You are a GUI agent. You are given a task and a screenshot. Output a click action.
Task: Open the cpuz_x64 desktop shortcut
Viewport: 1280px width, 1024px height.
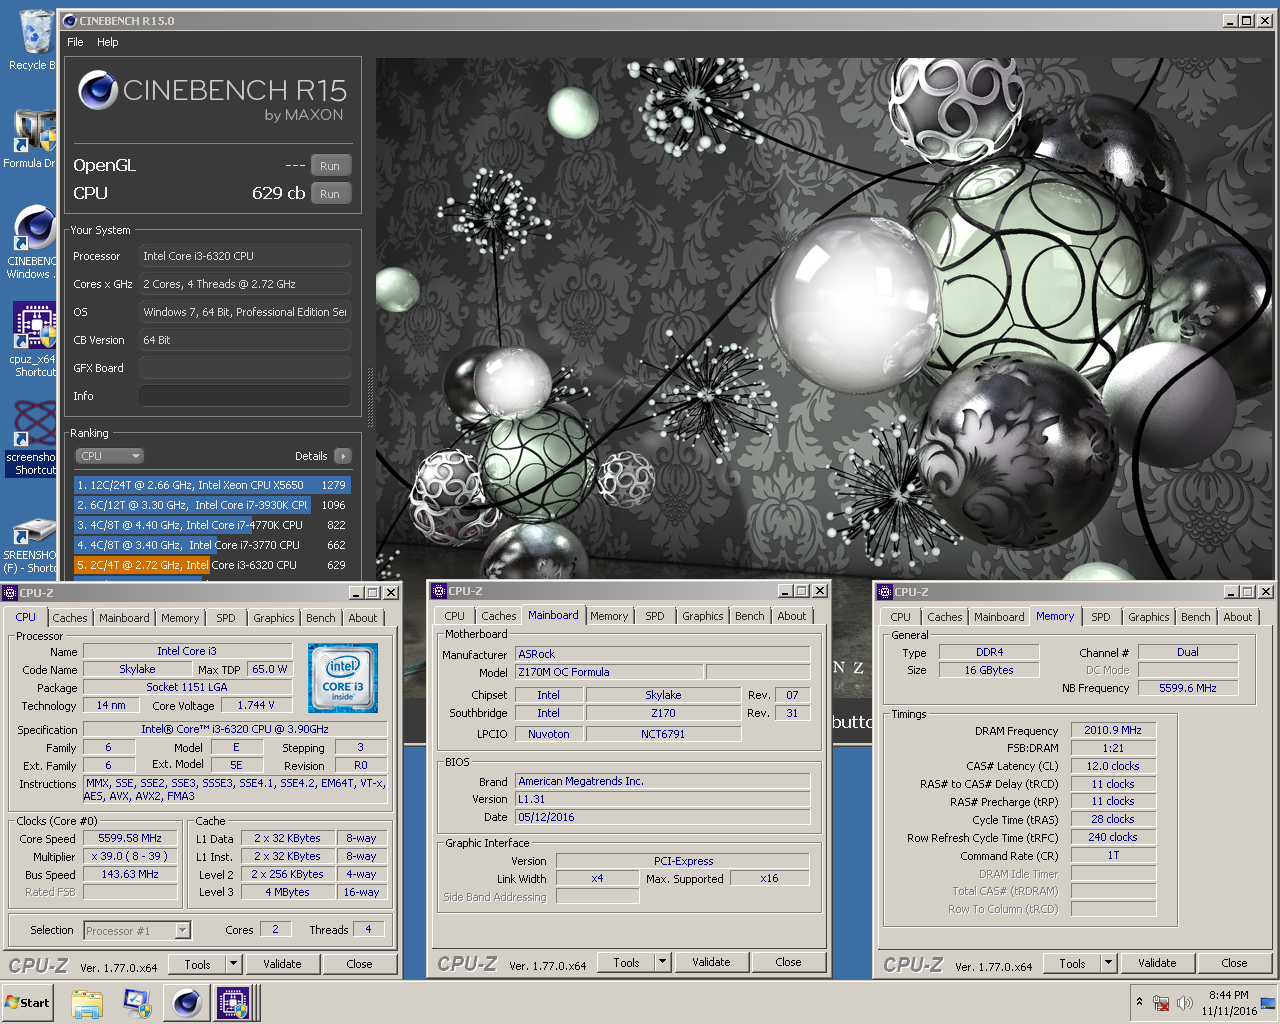click(x=34, y=340)
